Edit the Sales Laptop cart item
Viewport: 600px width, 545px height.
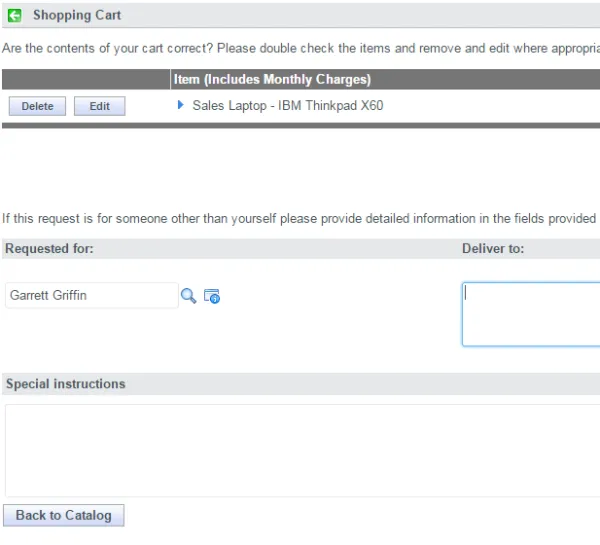point(99,106)
